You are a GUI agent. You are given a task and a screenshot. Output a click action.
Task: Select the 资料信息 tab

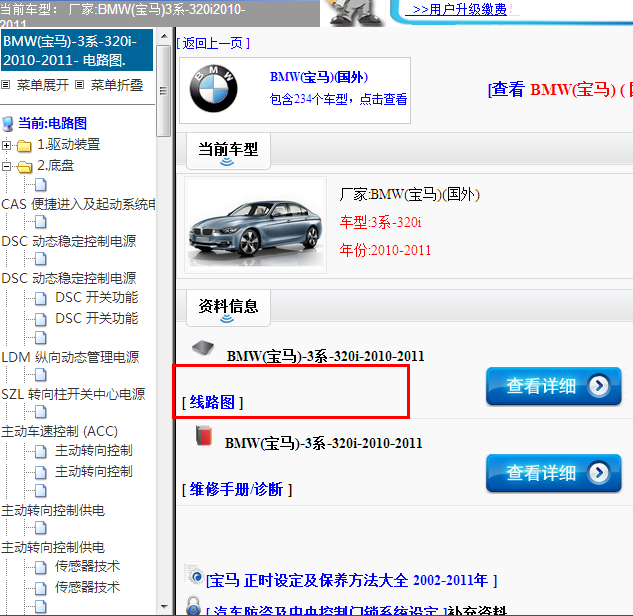click(228, 308)
